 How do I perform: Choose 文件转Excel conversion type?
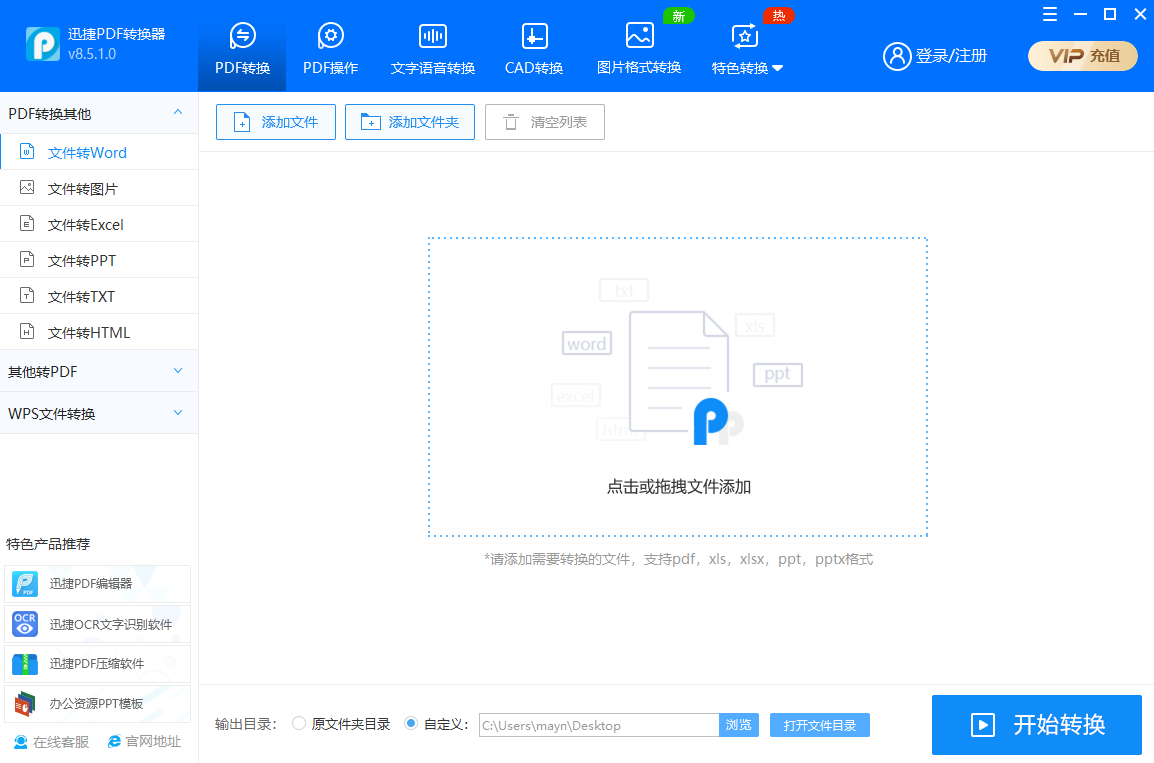pos(95,223)
